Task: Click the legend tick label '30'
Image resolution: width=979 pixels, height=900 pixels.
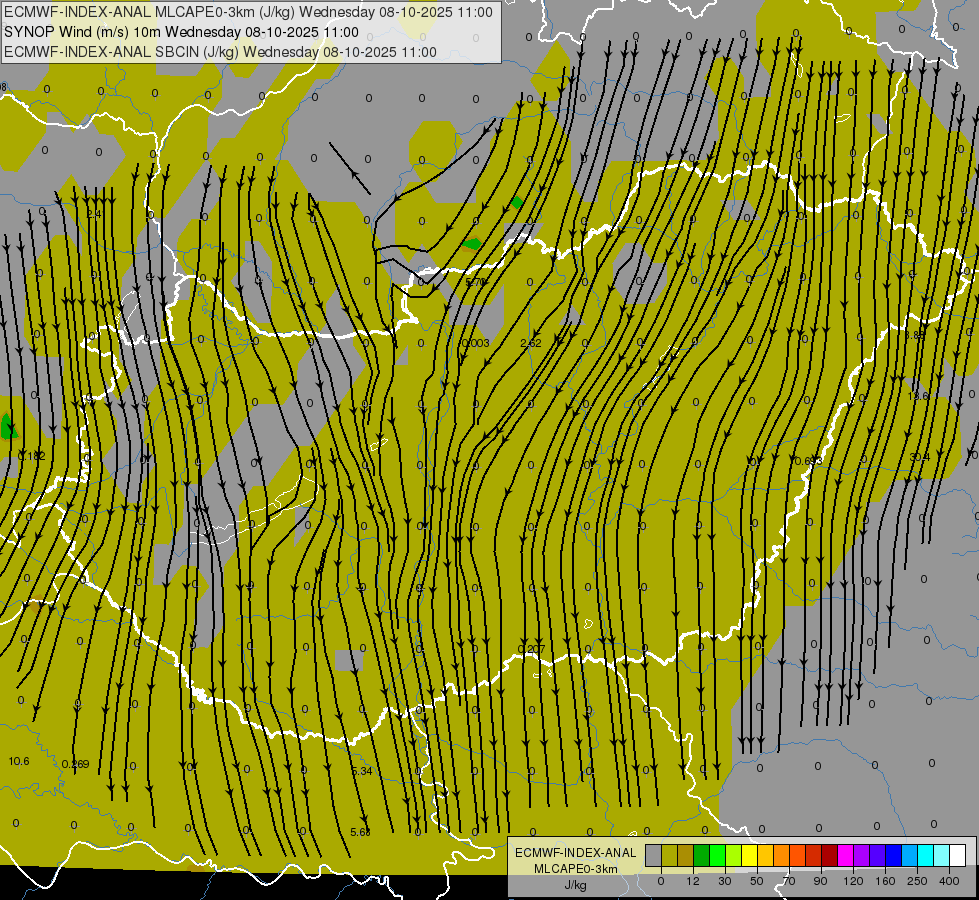Action: (725, 881)
